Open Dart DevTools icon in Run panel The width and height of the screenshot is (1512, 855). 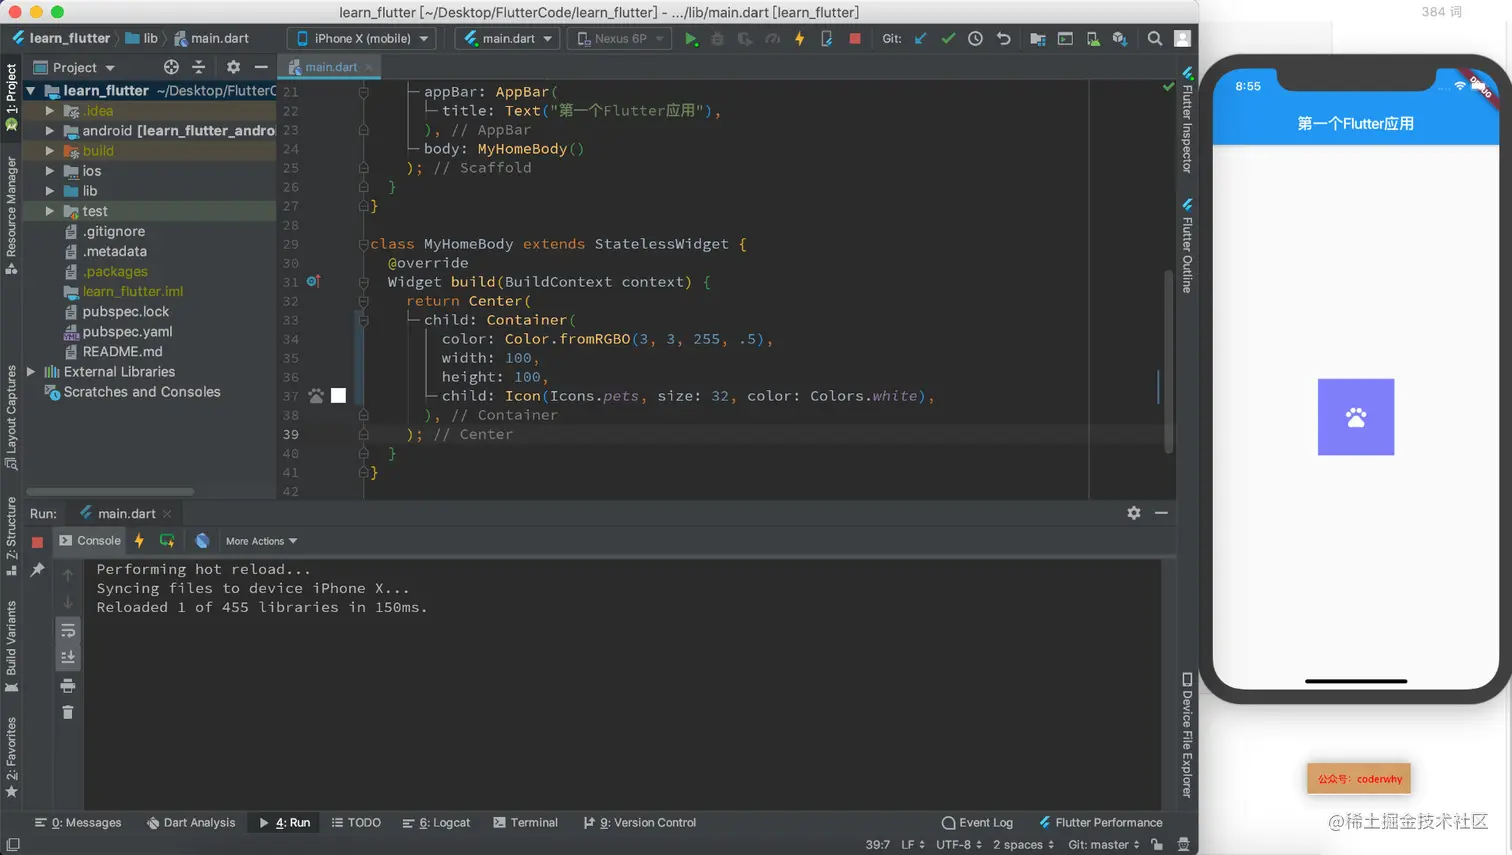(x=202, y=541)
